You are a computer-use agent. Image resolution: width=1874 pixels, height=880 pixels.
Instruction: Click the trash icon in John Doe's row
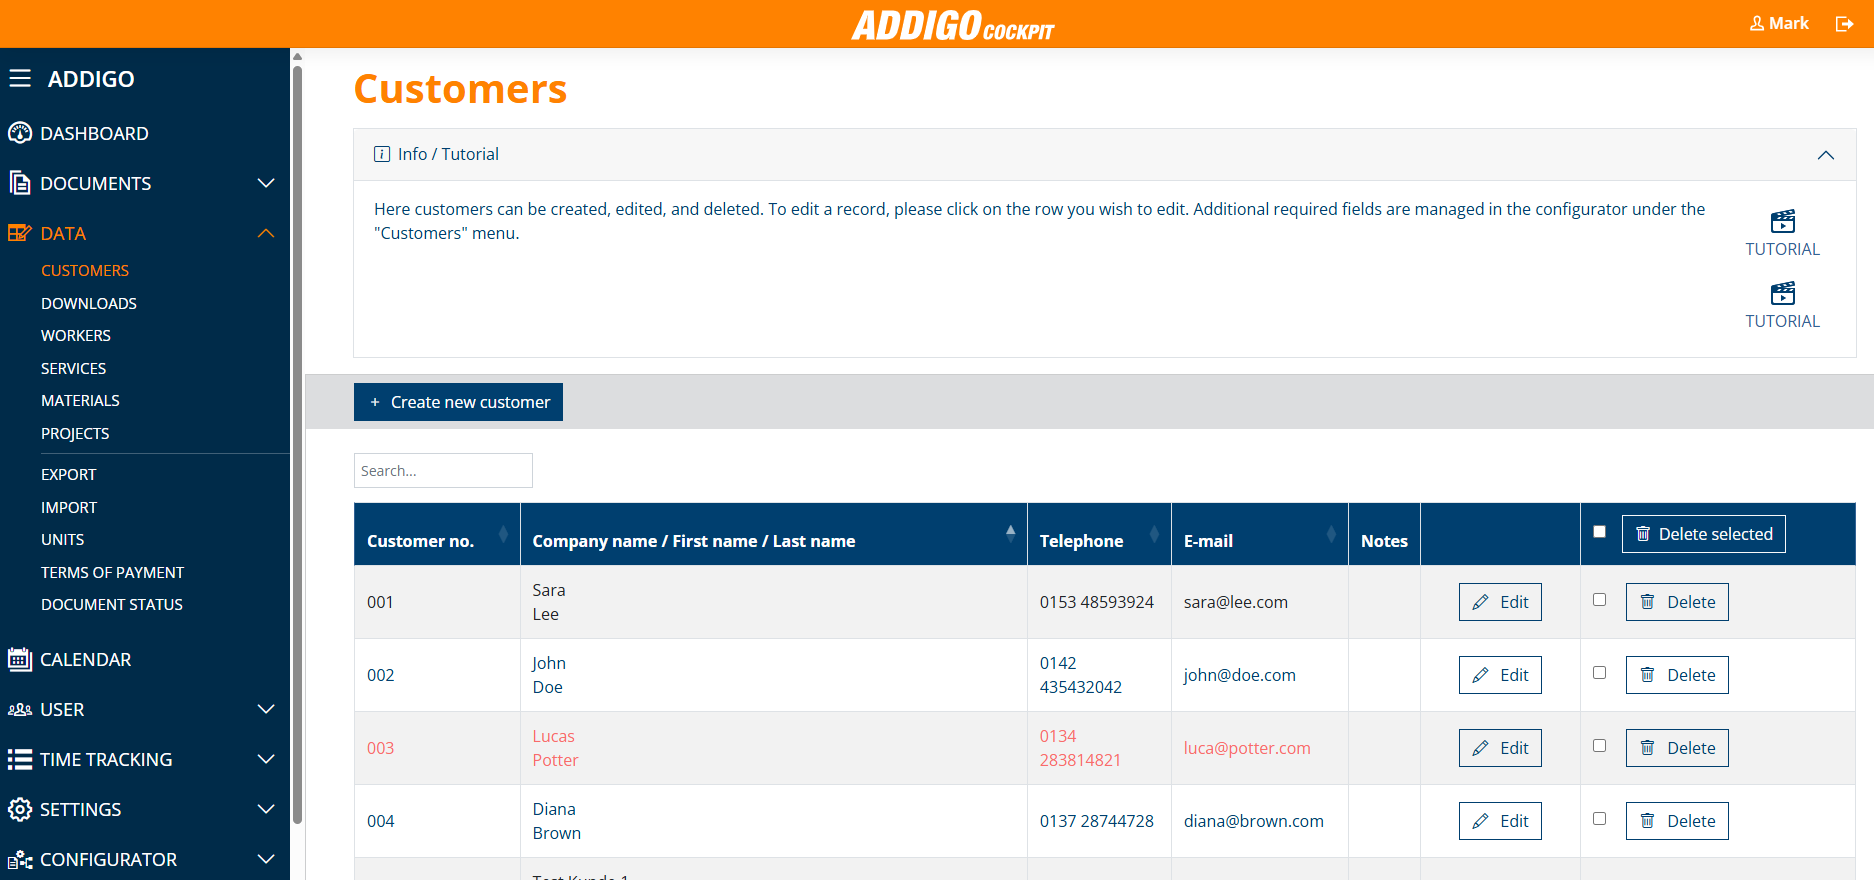[1647, 675]
